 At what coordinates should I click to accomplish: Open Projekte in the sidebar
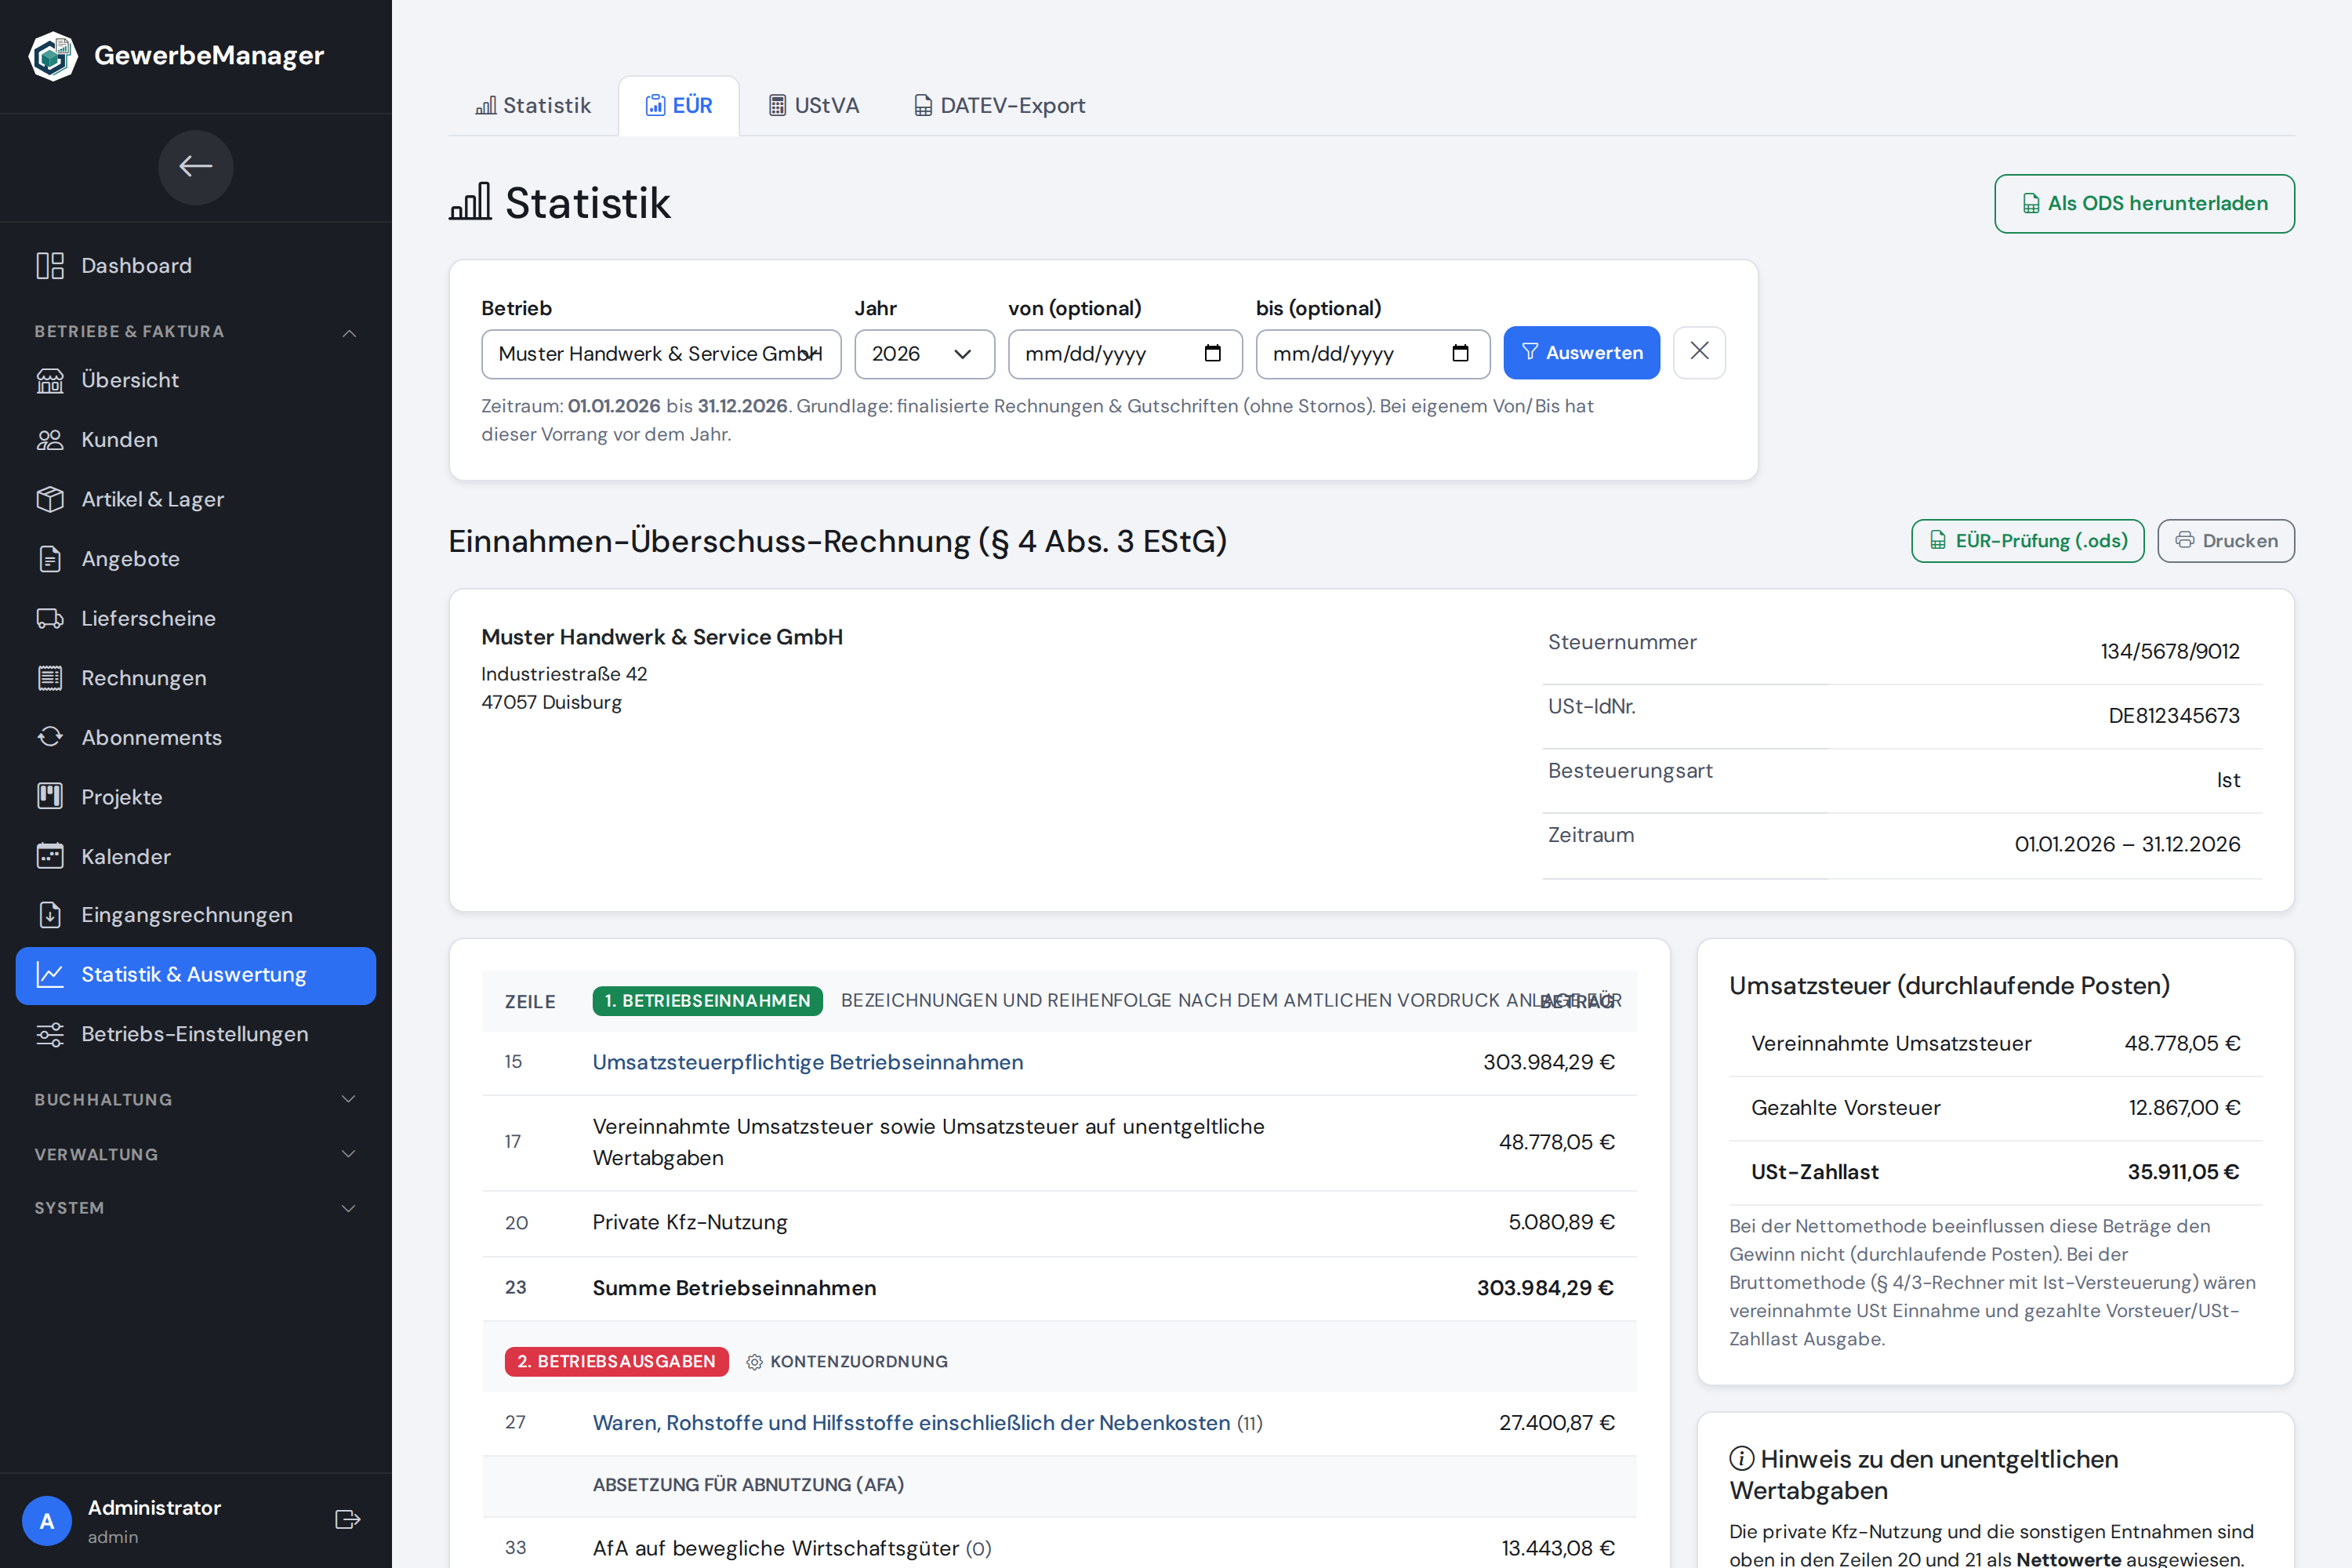[196, 797]
